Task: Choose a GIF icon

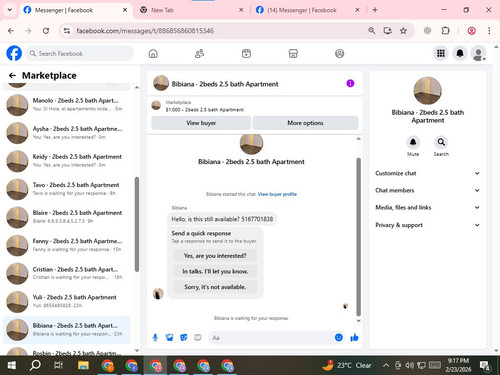Action: pos(198,338)
